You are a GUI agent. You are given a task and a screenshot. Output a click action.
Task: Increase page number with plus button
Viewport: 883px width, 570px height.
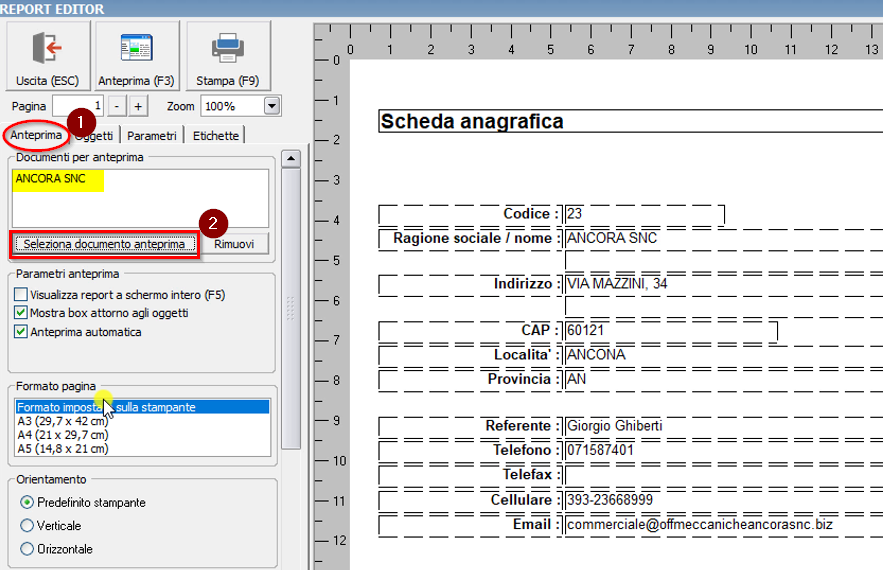138,106
